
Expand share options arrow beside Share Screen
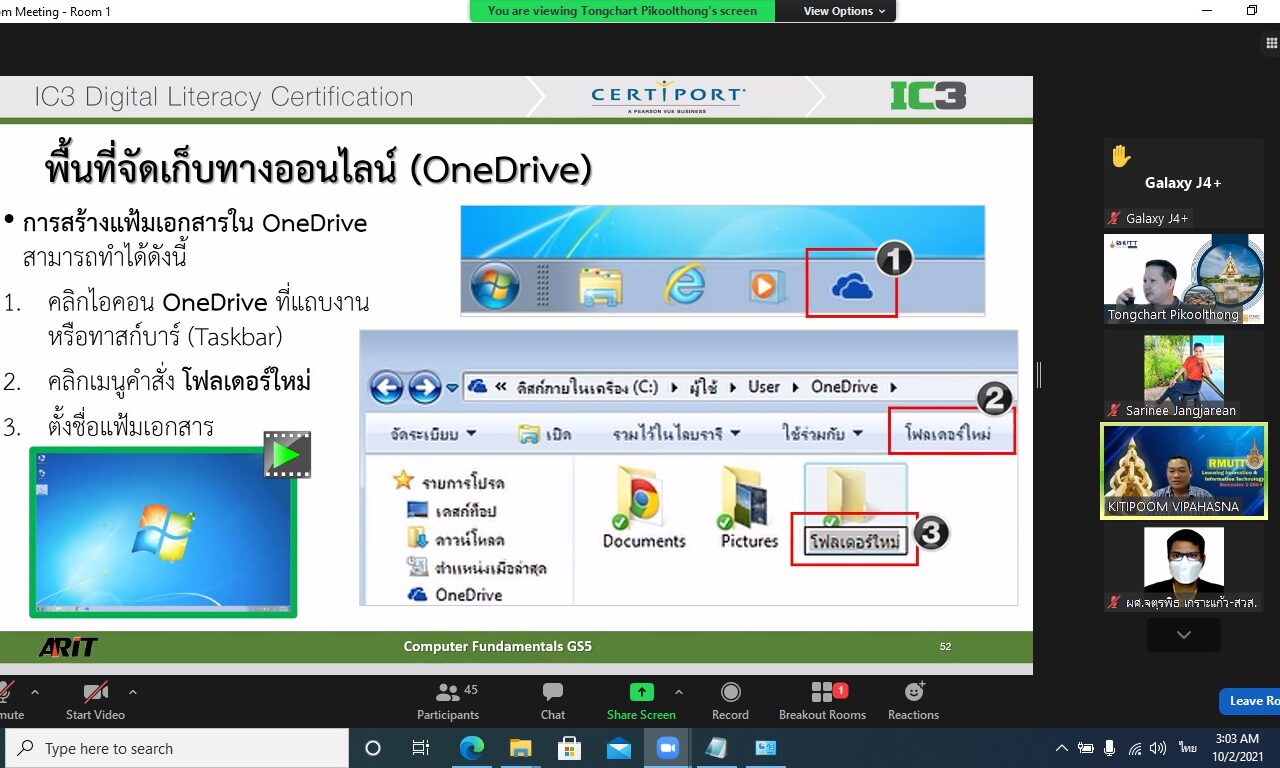click(679, 691)
